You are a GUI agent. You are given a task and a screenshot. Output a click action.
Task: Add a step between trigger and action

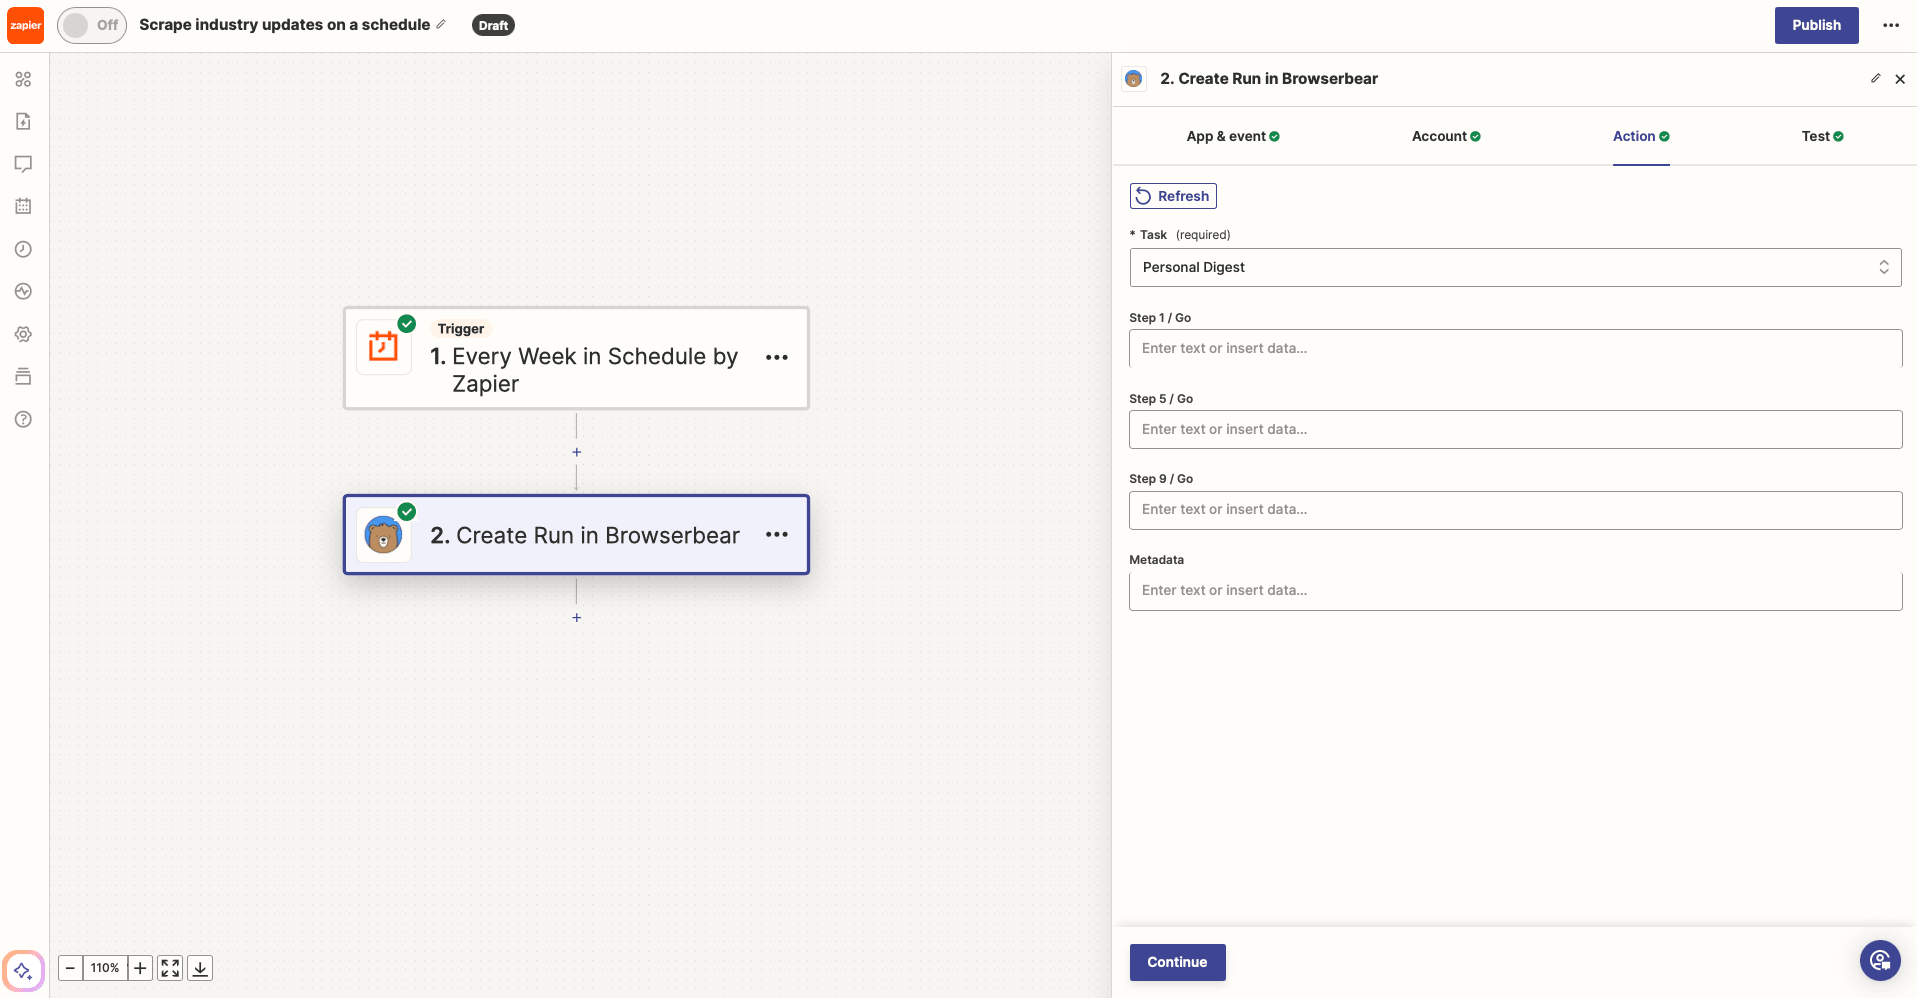click(576, 452)
